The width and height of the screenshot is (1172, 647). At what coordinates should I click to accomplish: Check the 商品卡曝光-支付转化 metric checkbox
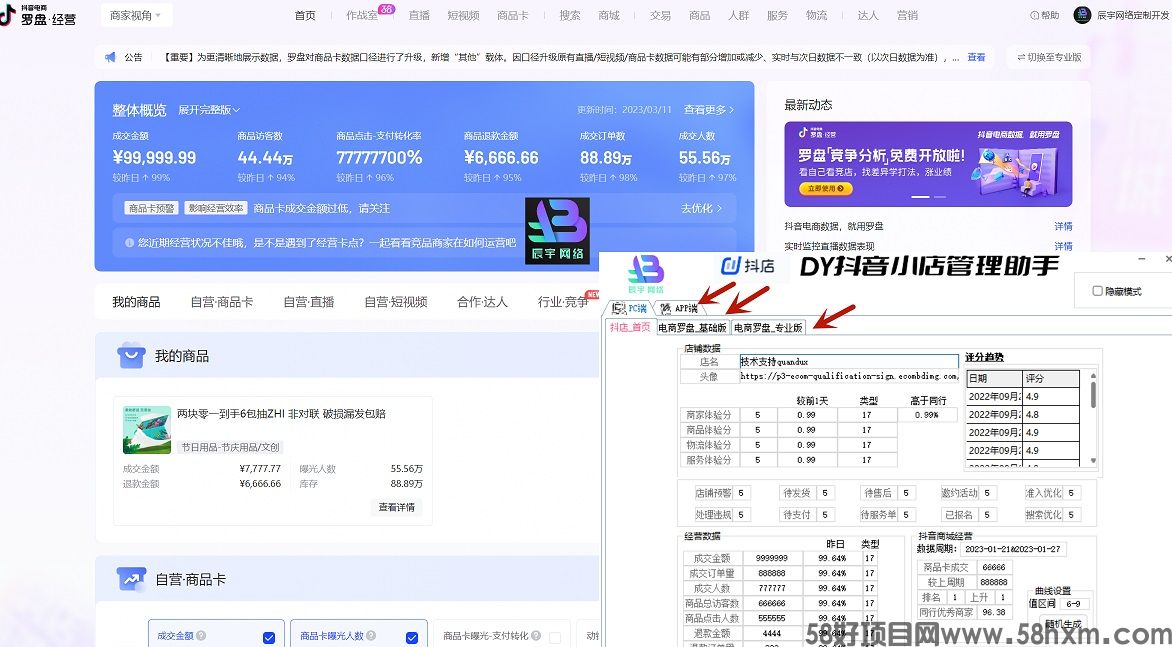(x=555, y=637)
